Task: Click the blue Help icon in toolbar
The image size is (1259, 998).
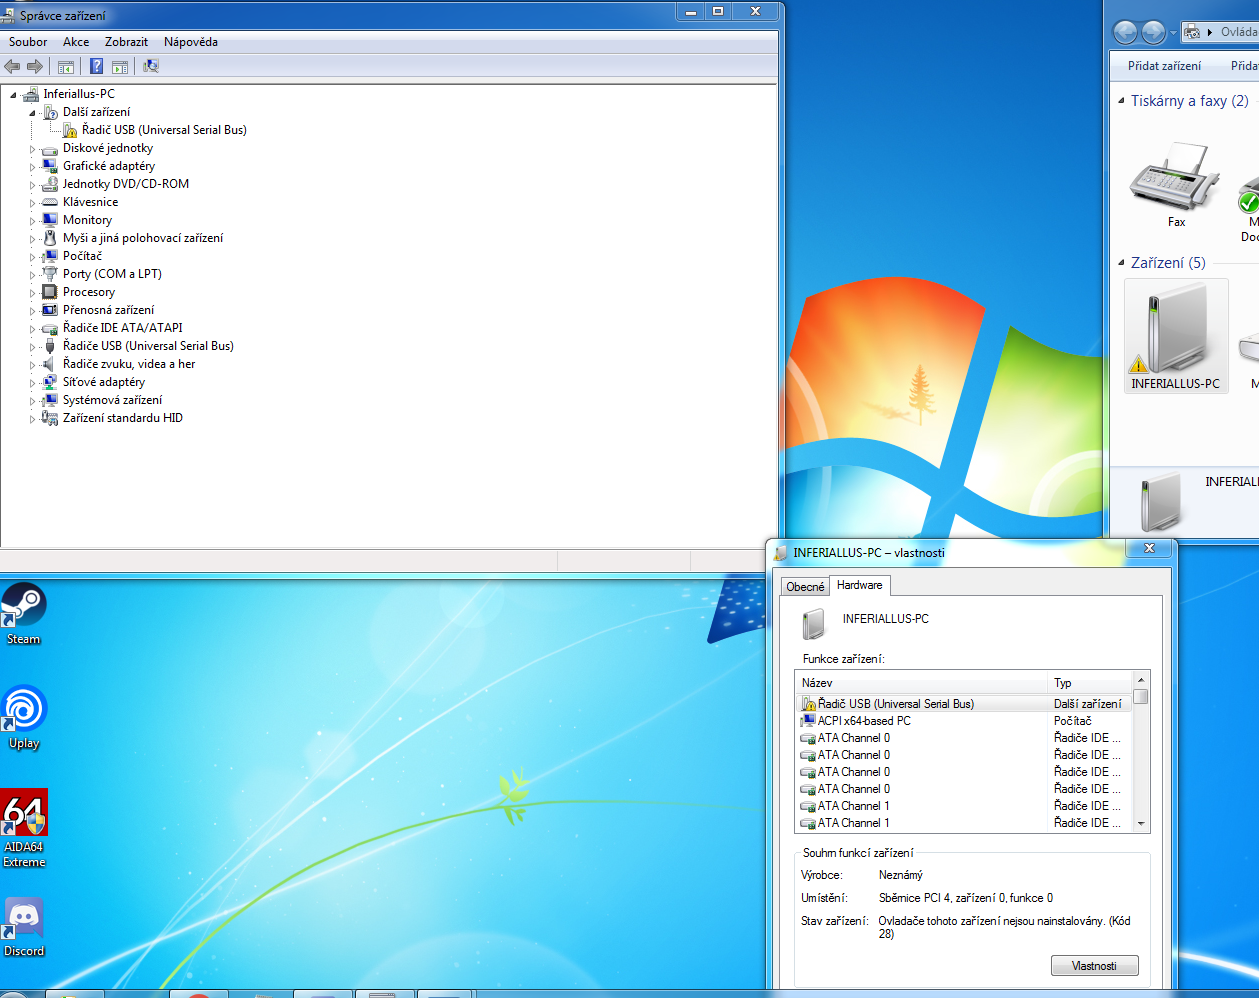Action: pos(96,66)
